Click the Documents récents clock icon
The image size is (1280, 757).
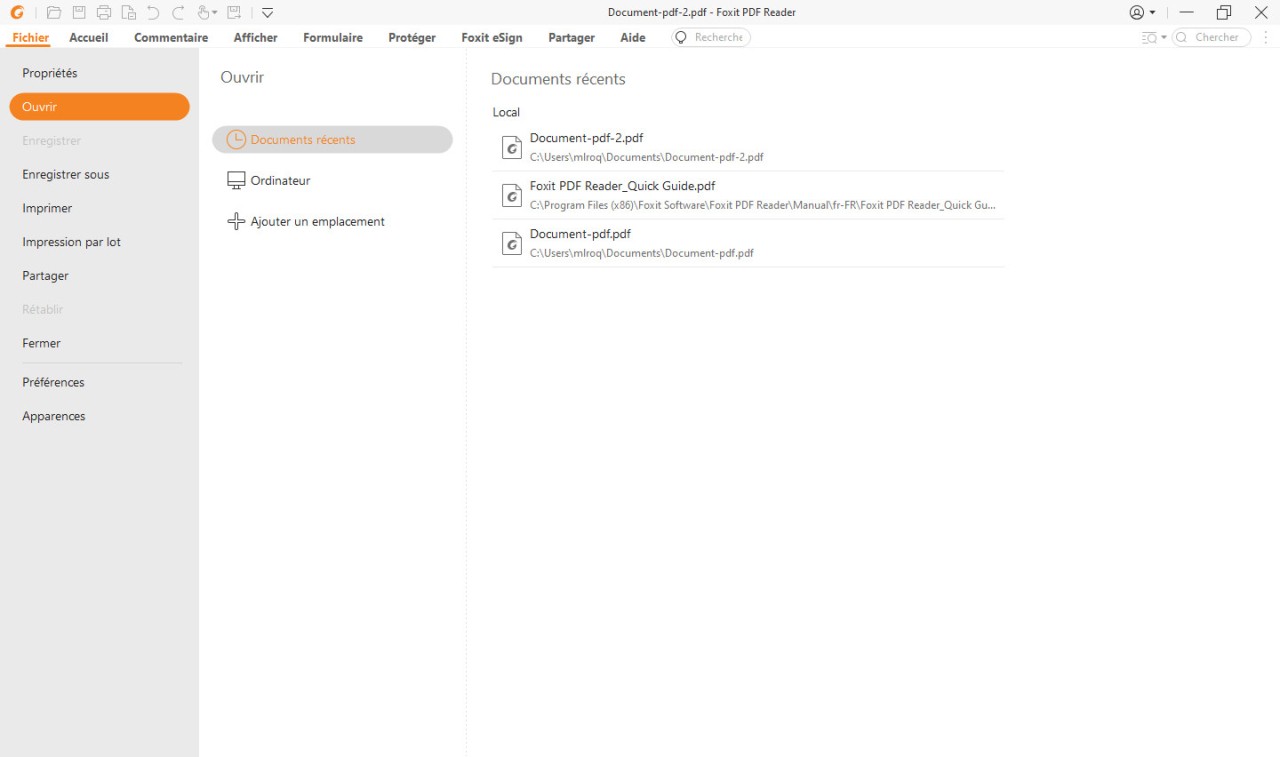tap(236, 140)
